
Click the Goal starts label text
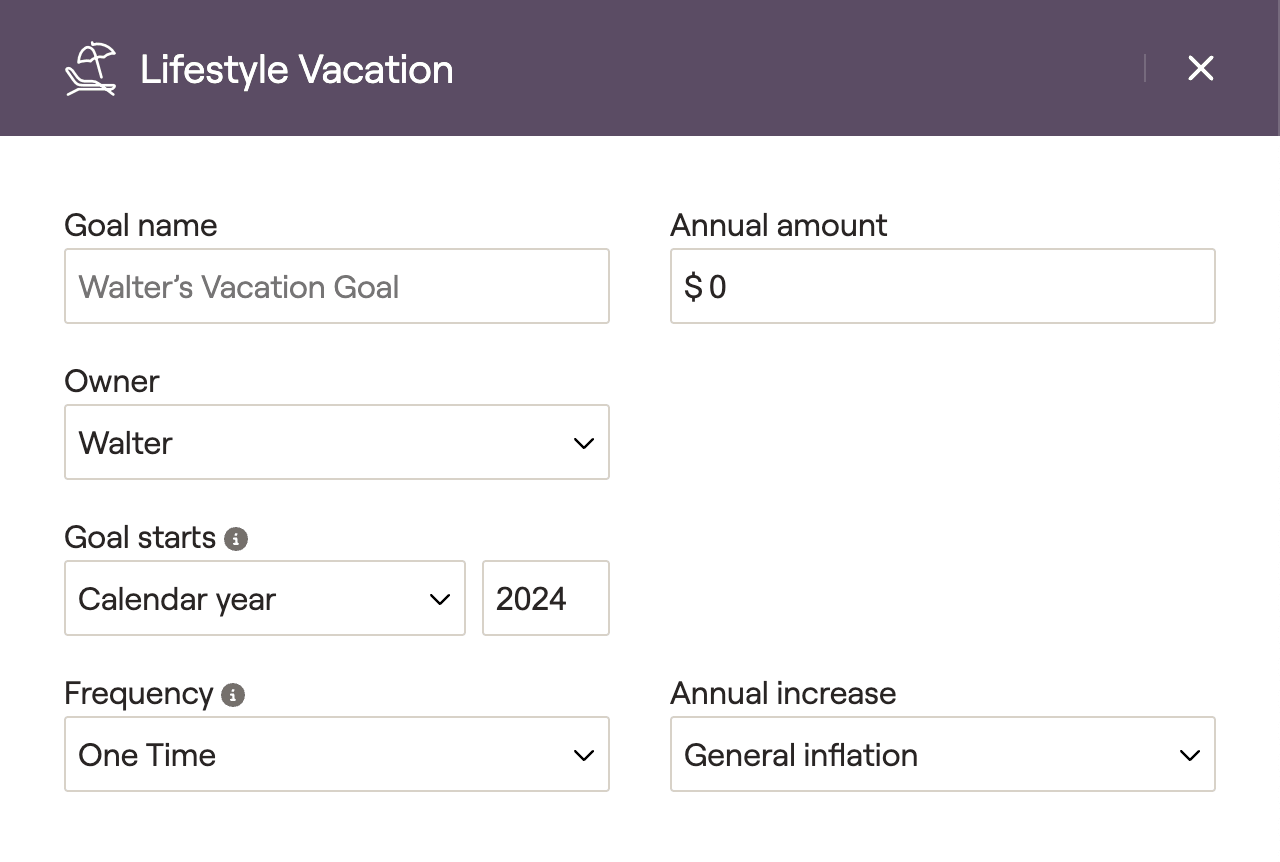click(x=140, y=538)
